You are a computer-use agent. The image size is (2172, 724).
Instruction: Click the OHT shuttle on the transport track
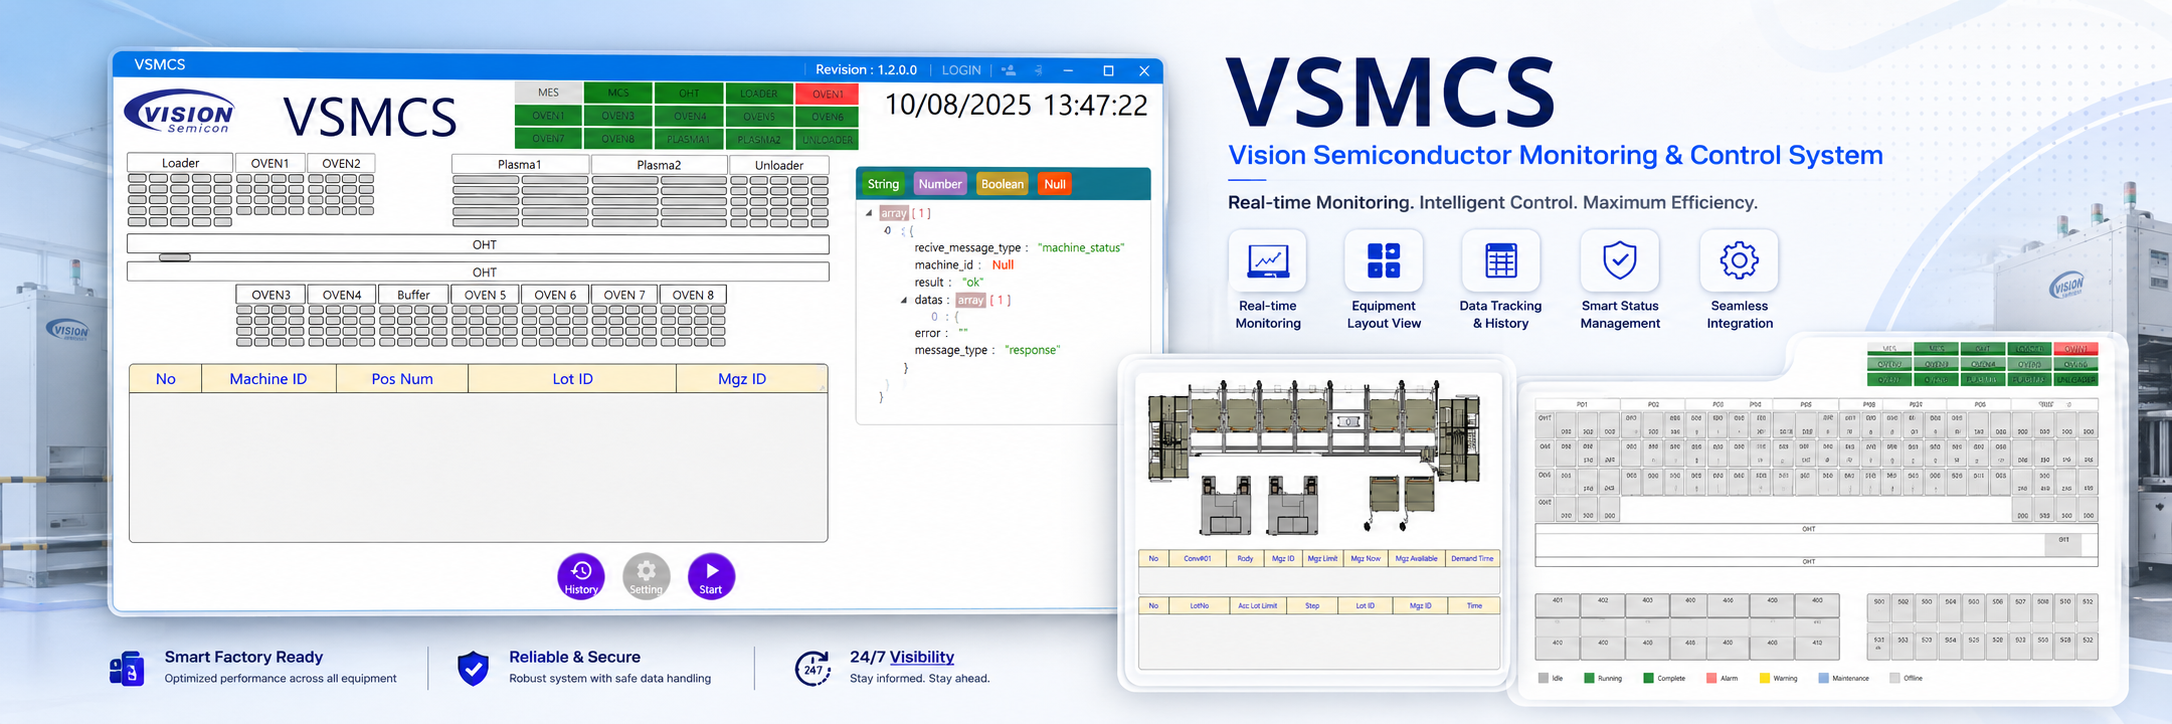click(175, 258)
